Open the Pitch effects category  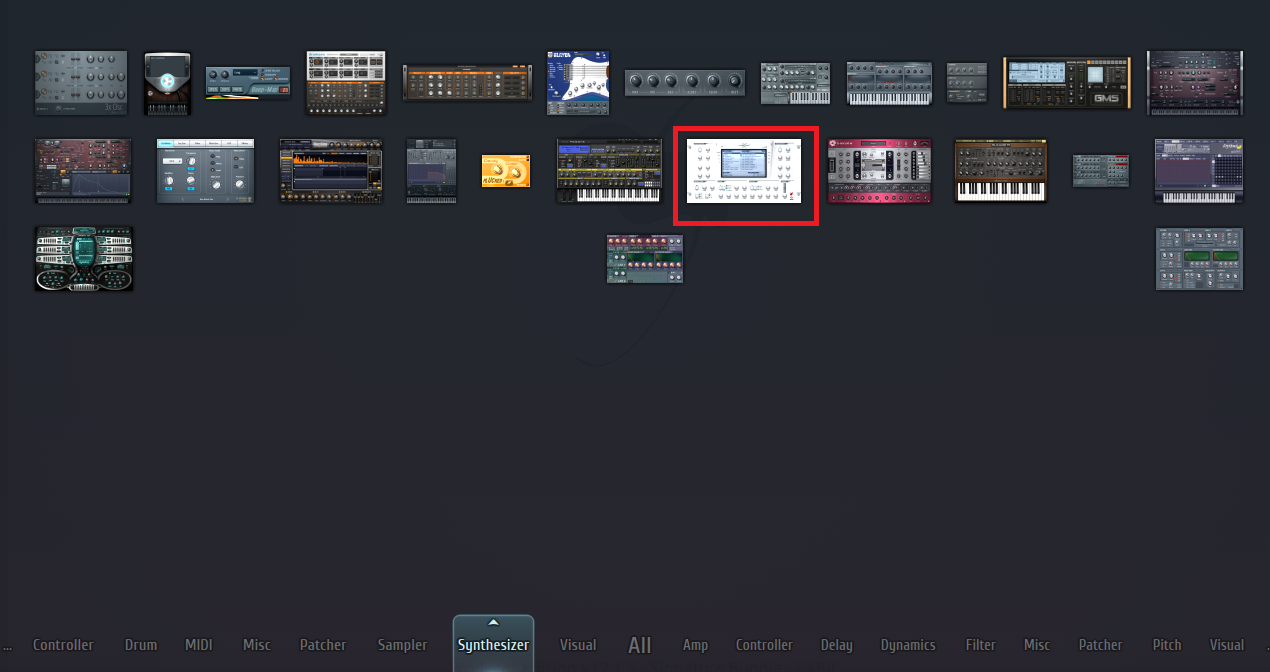[x=1166, y=645]
